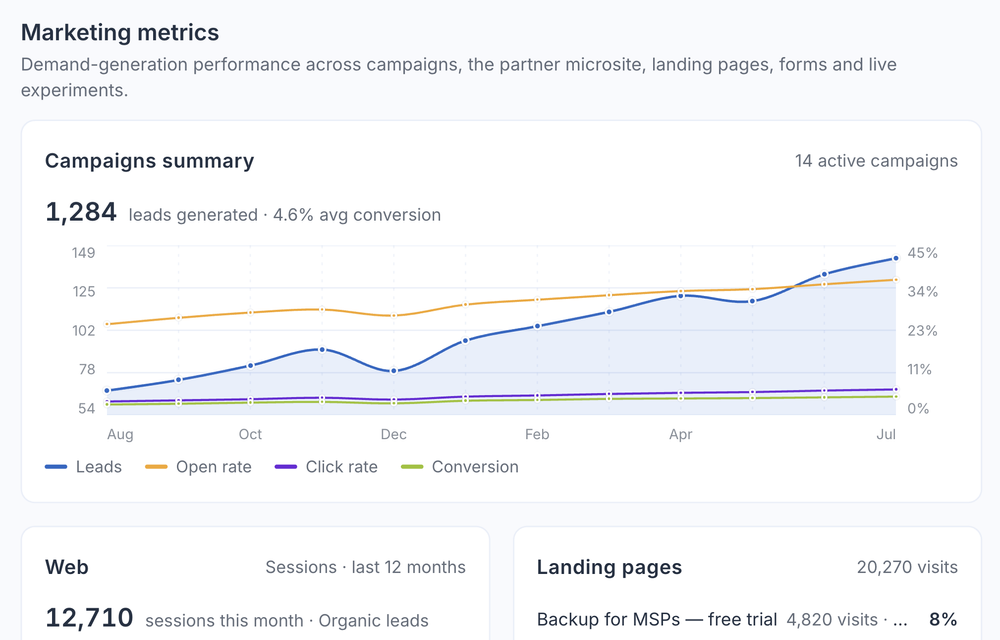
Task: Click the "Sessions · last 12 months" label
Action: pos(365,567)
